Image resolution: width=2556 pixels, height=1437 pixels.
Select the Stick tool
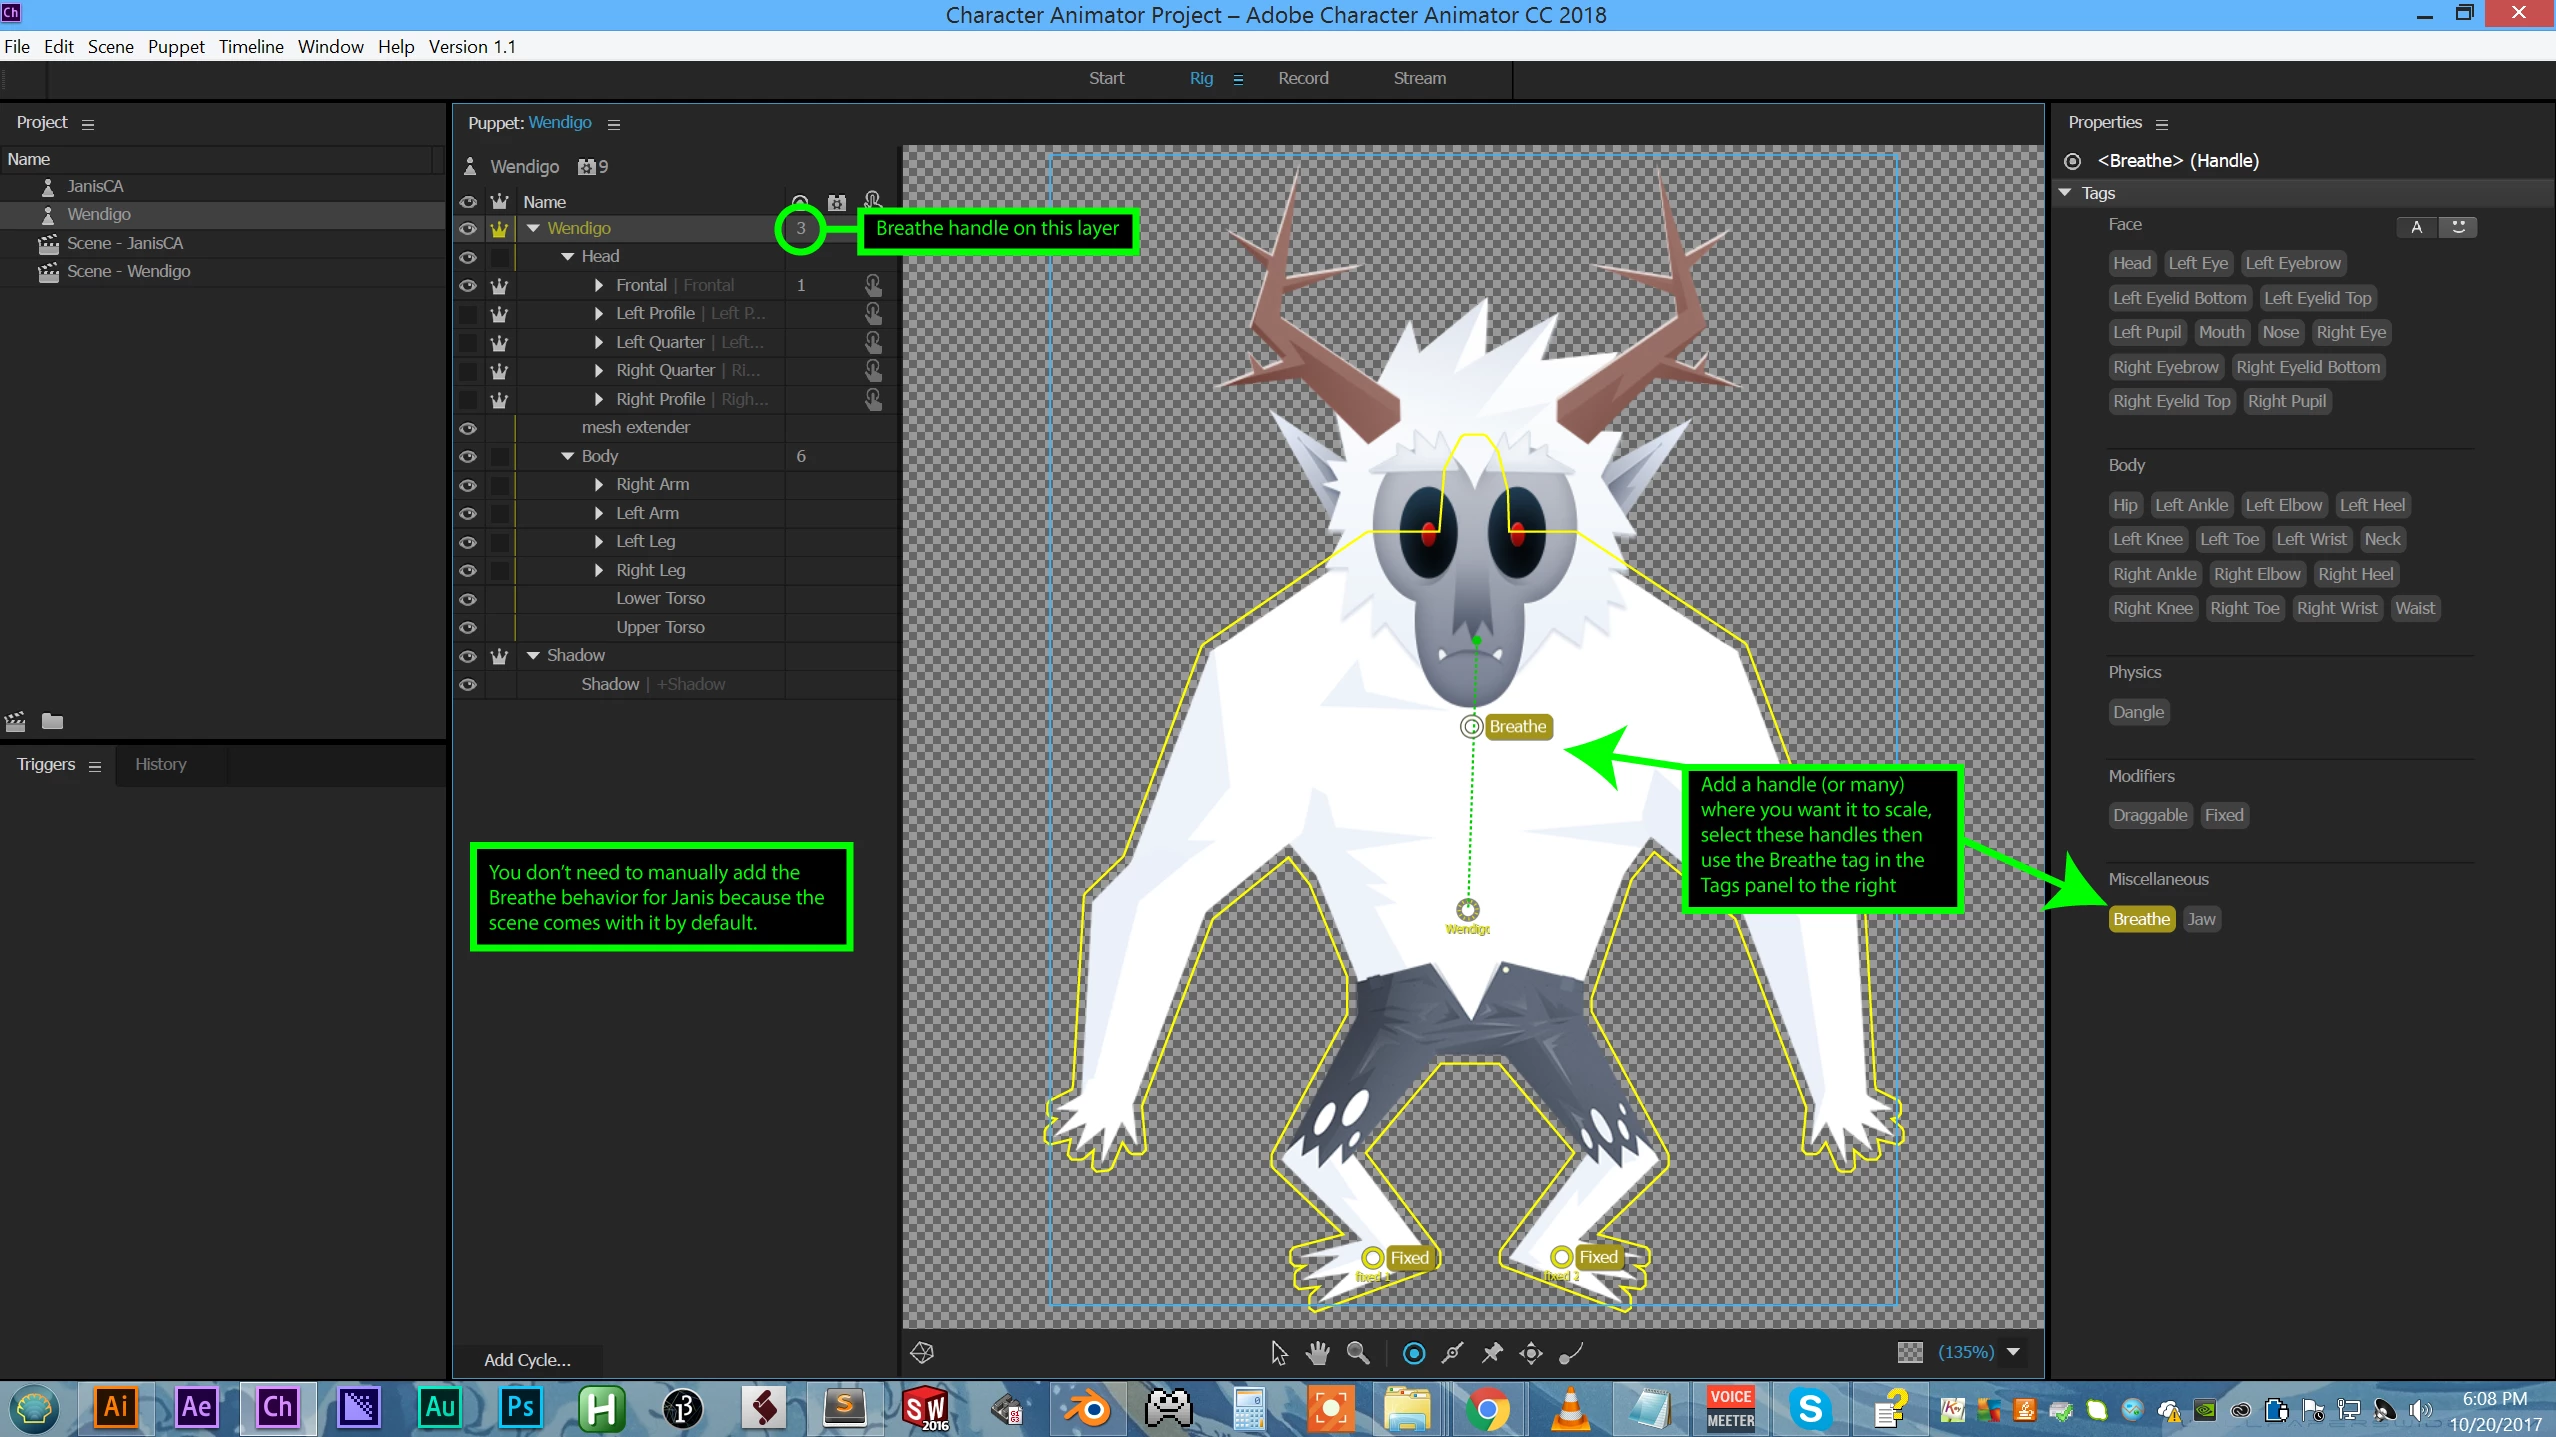(1453, 1353)
